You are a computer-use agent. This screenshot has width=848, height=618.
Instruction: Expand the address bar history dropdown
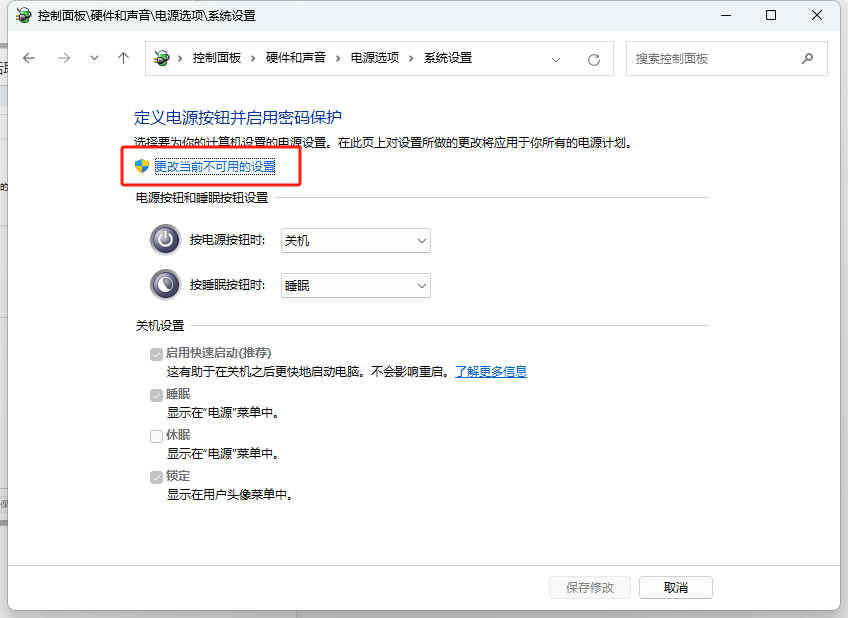coord(557,60)
